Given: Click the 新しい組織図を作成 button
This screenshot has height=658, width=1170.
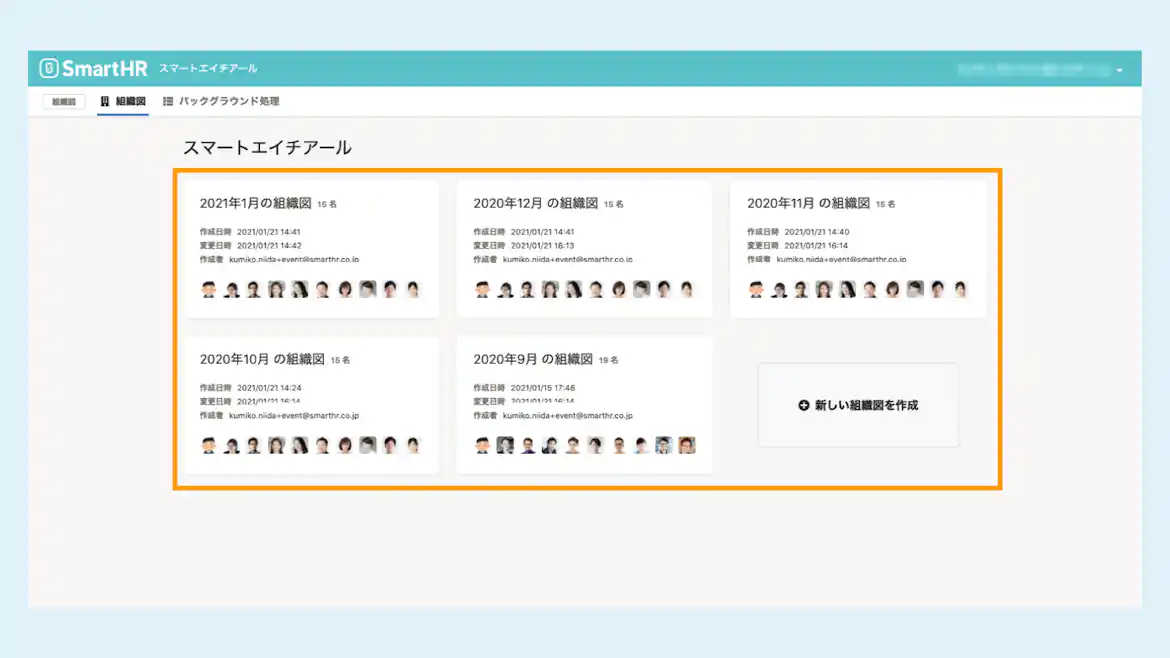Looking at the screenshot, I should [x=858, y=405].
